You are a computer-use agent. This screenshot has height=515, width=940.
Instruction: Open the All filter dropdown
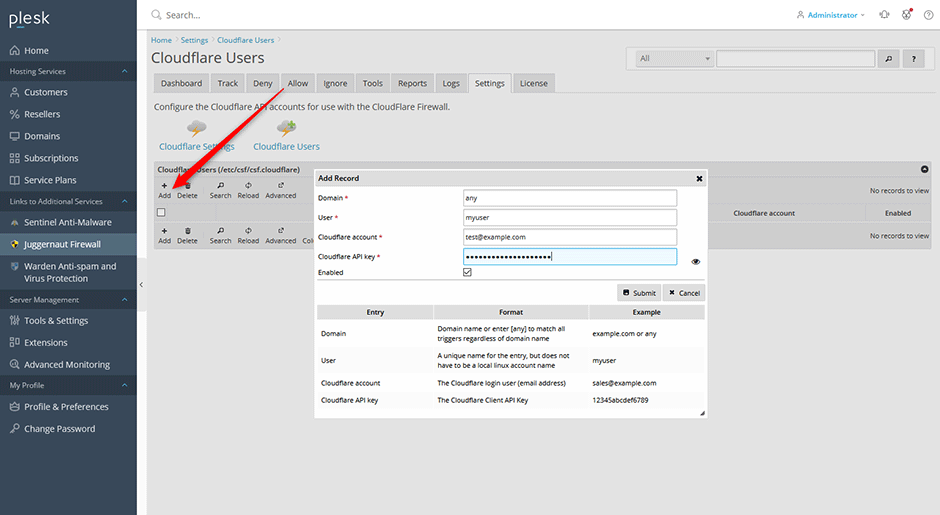tap(674, 59)
